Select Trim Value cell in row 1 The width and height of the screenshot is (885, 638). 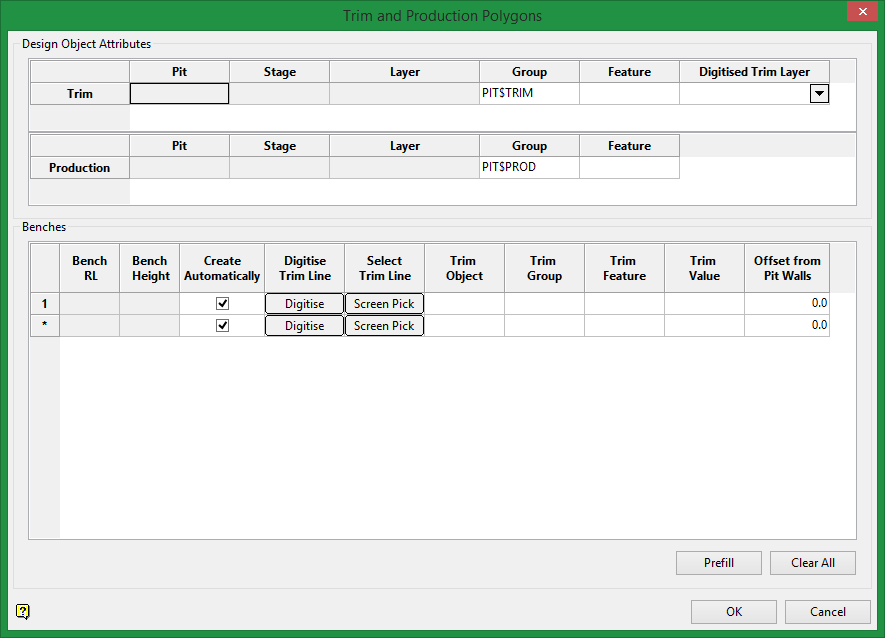pos(704,304)
